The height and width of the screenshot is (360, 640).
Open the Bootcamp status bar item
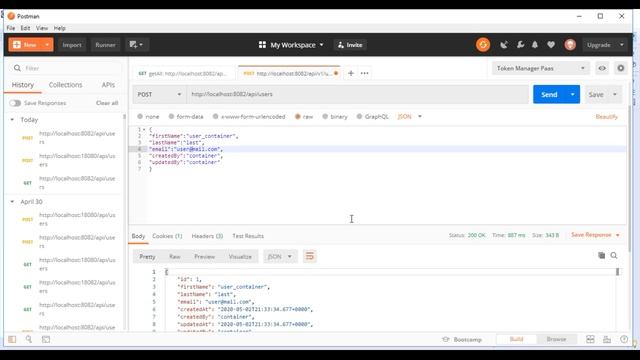(462, 339)
